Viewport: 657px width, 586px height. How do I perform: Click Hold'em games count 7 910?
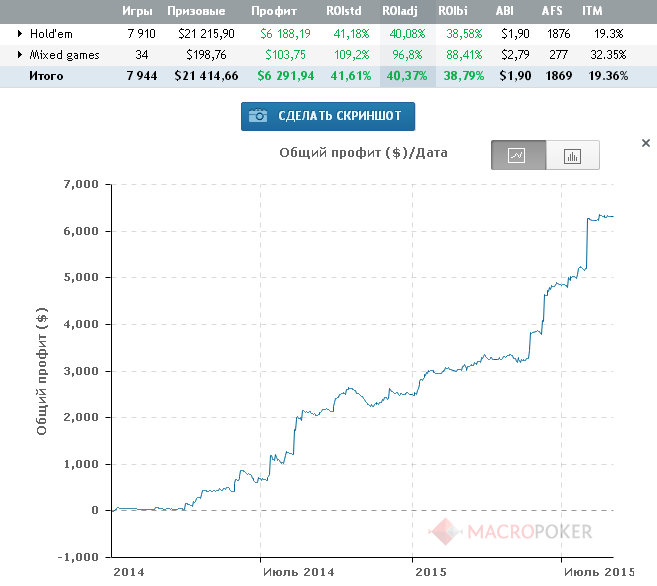(142, 34)
